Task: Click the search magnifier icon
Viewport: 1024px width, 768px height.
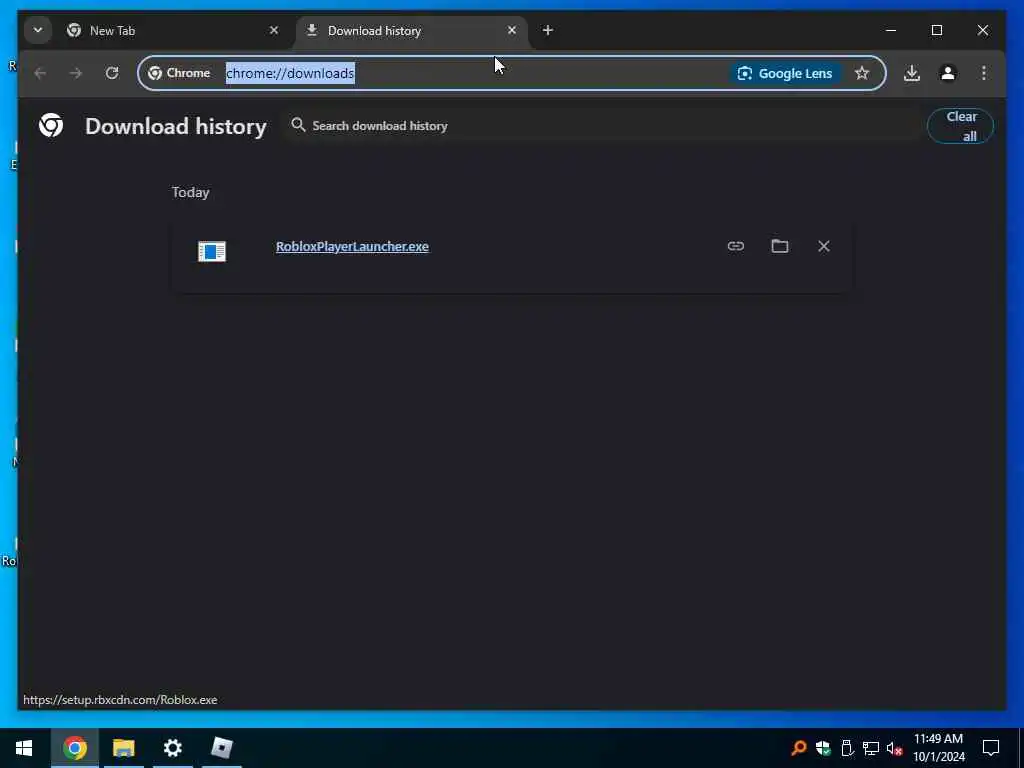Action: click(298, 125)
